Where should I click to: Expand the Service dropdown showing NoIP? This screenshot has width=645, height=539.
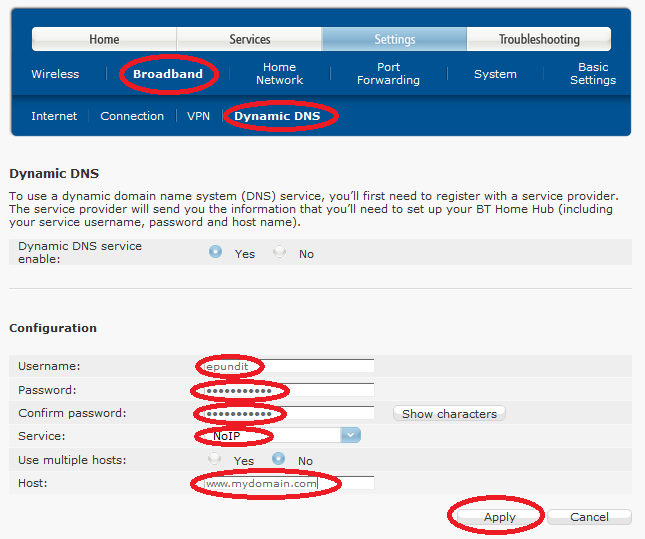350,435
